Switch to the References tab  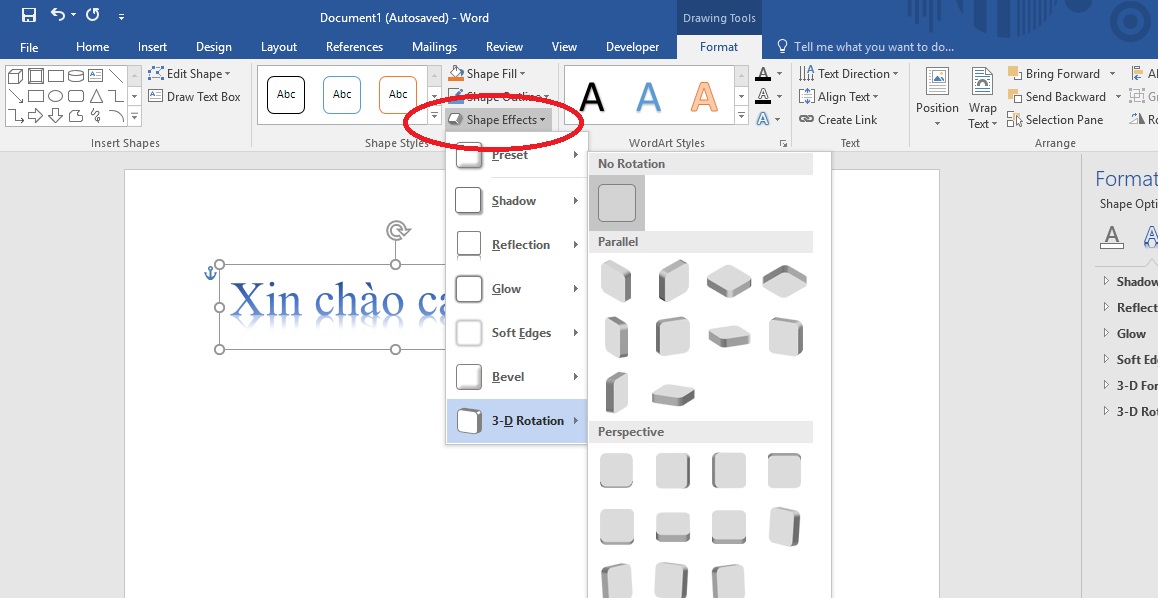coord(354,47)
